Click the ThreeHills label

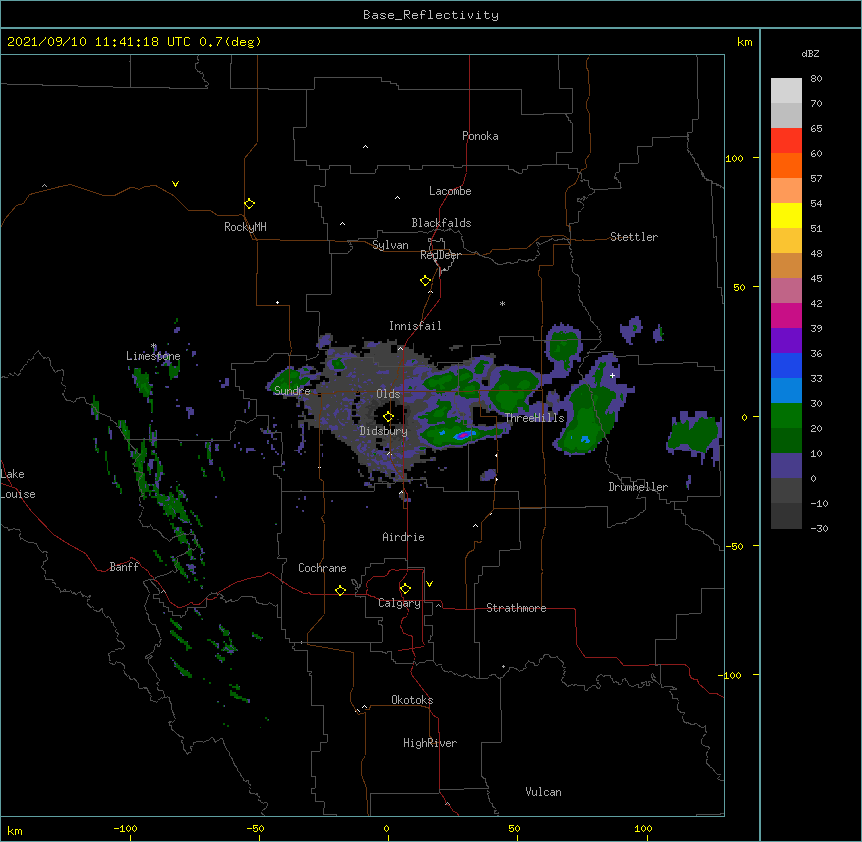pos(535,418)
